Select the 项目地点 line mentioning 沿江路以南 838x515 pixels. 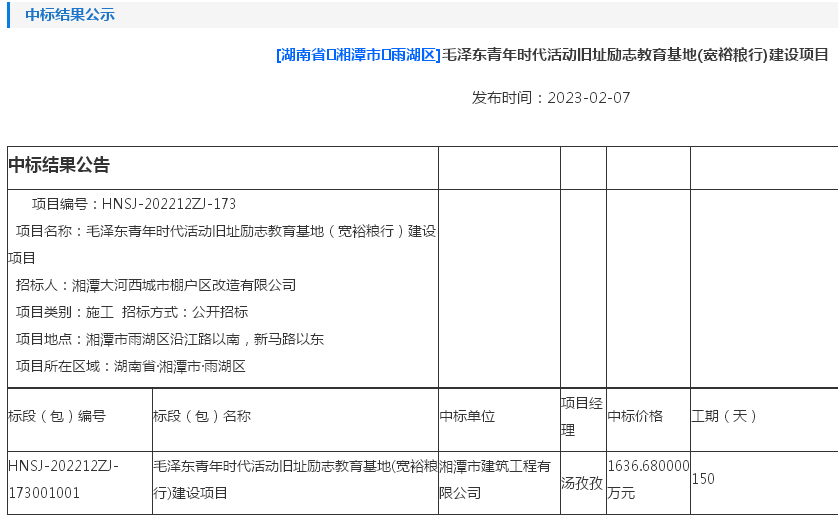click(x=170, y=339)
